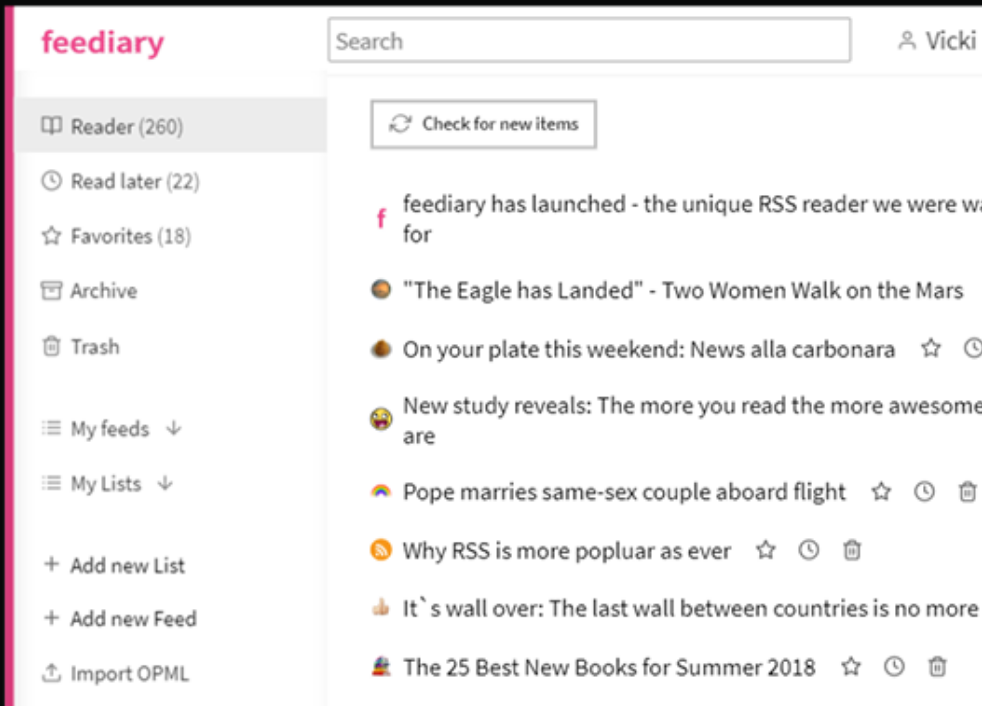Open Reader (260) in sidebar
The image size is (982, 706).
click(170, 126)
